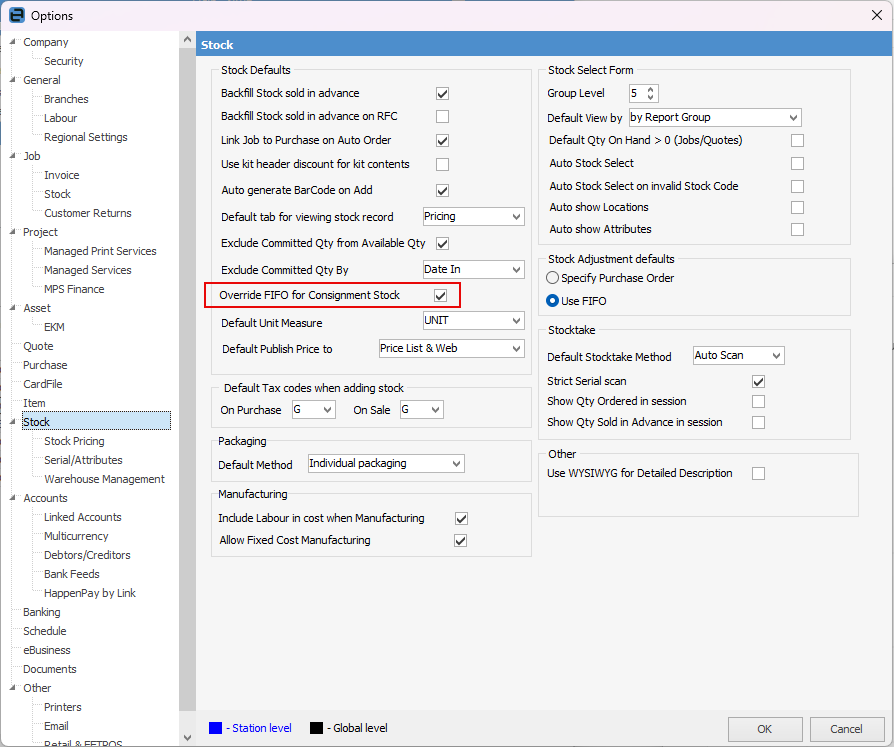
Task: Open the Purchase options page
Action: [x=45, y=365]
